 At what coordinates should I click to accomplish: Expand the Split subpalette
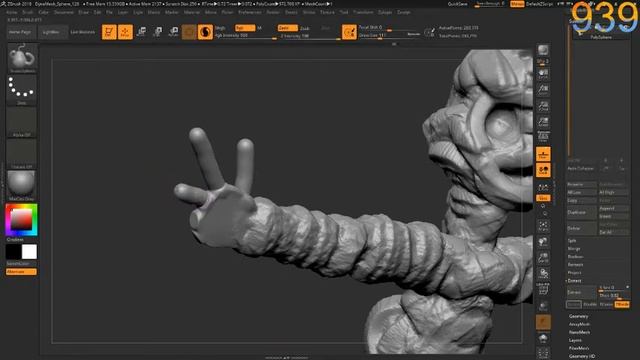point(572,241)
